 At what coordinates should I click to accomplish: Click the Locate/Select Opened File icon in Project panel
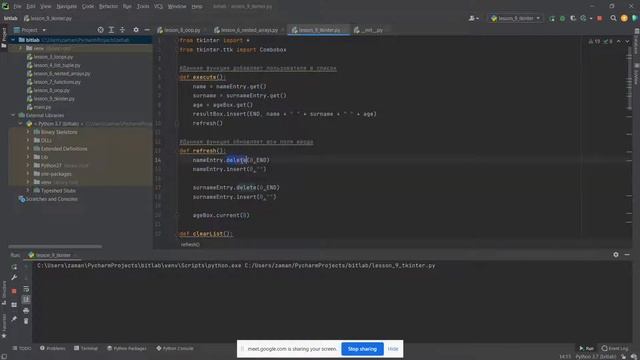(x=100, y=30)
